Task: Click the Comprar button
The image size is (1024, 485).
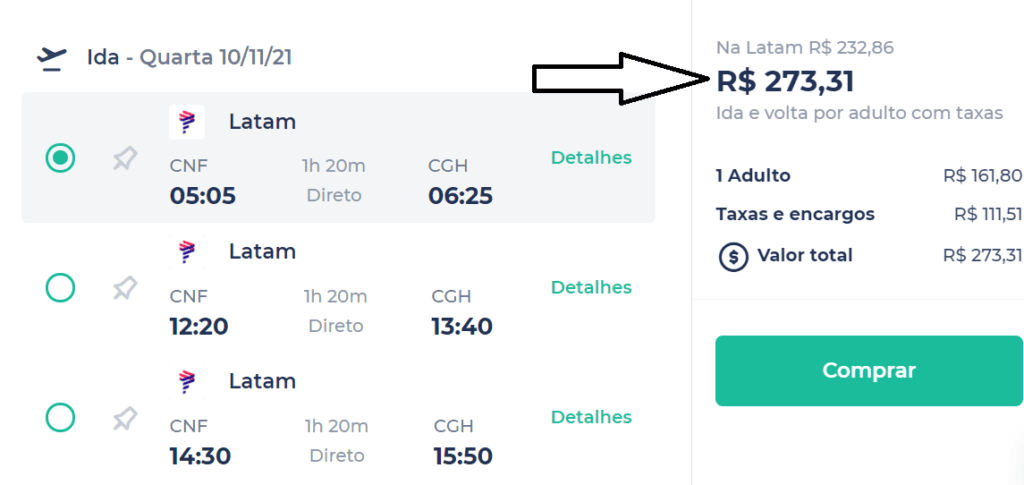Action: coord(869,371)
